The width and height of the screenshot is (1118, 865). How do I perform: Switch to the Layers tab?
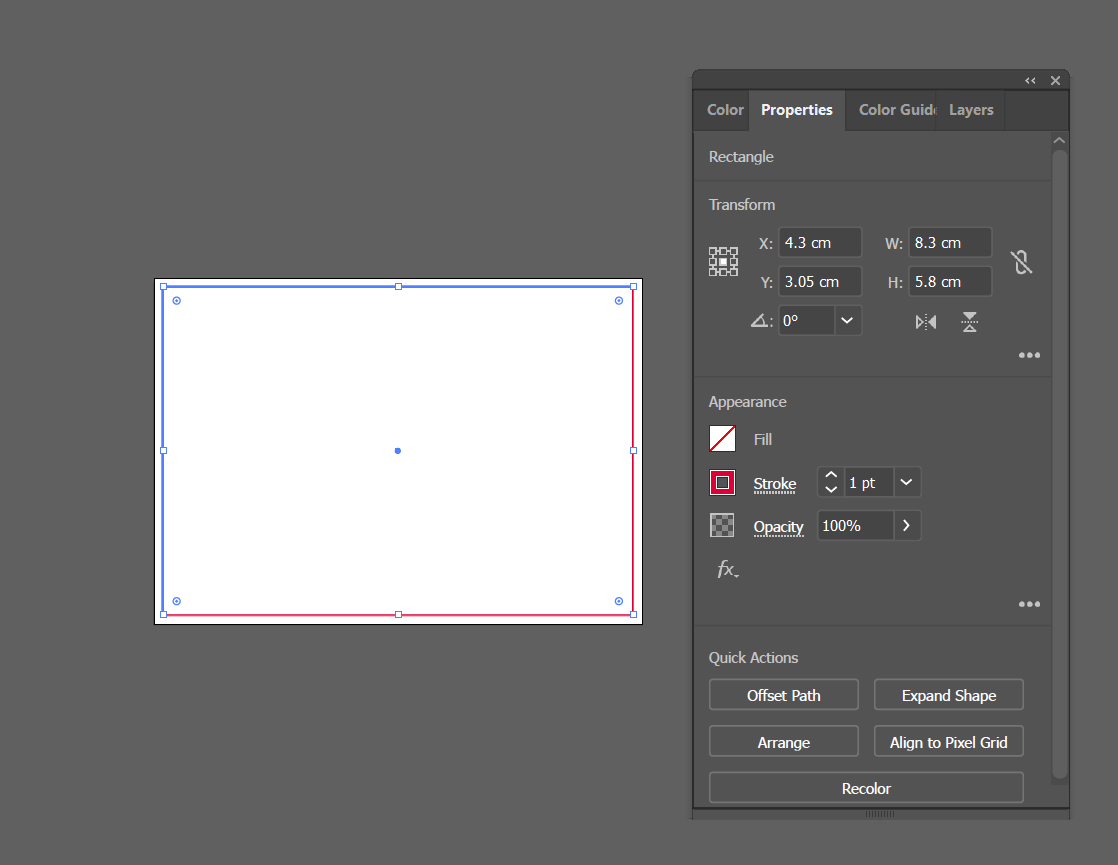(x=970, y=110)
